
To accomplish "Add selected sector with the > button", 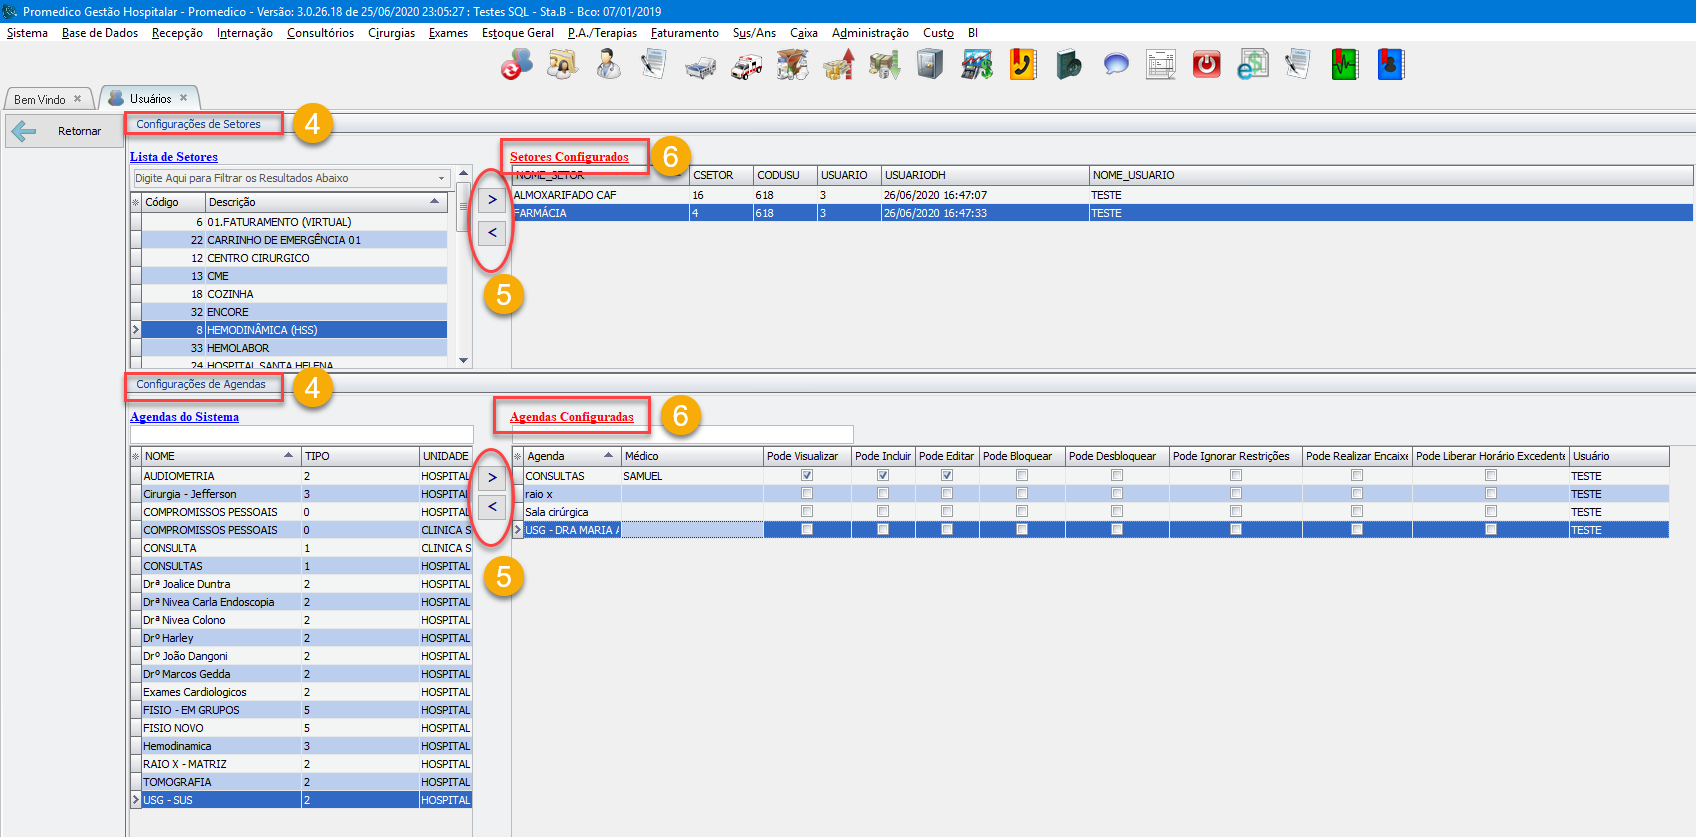I will [x=492, y=200].
